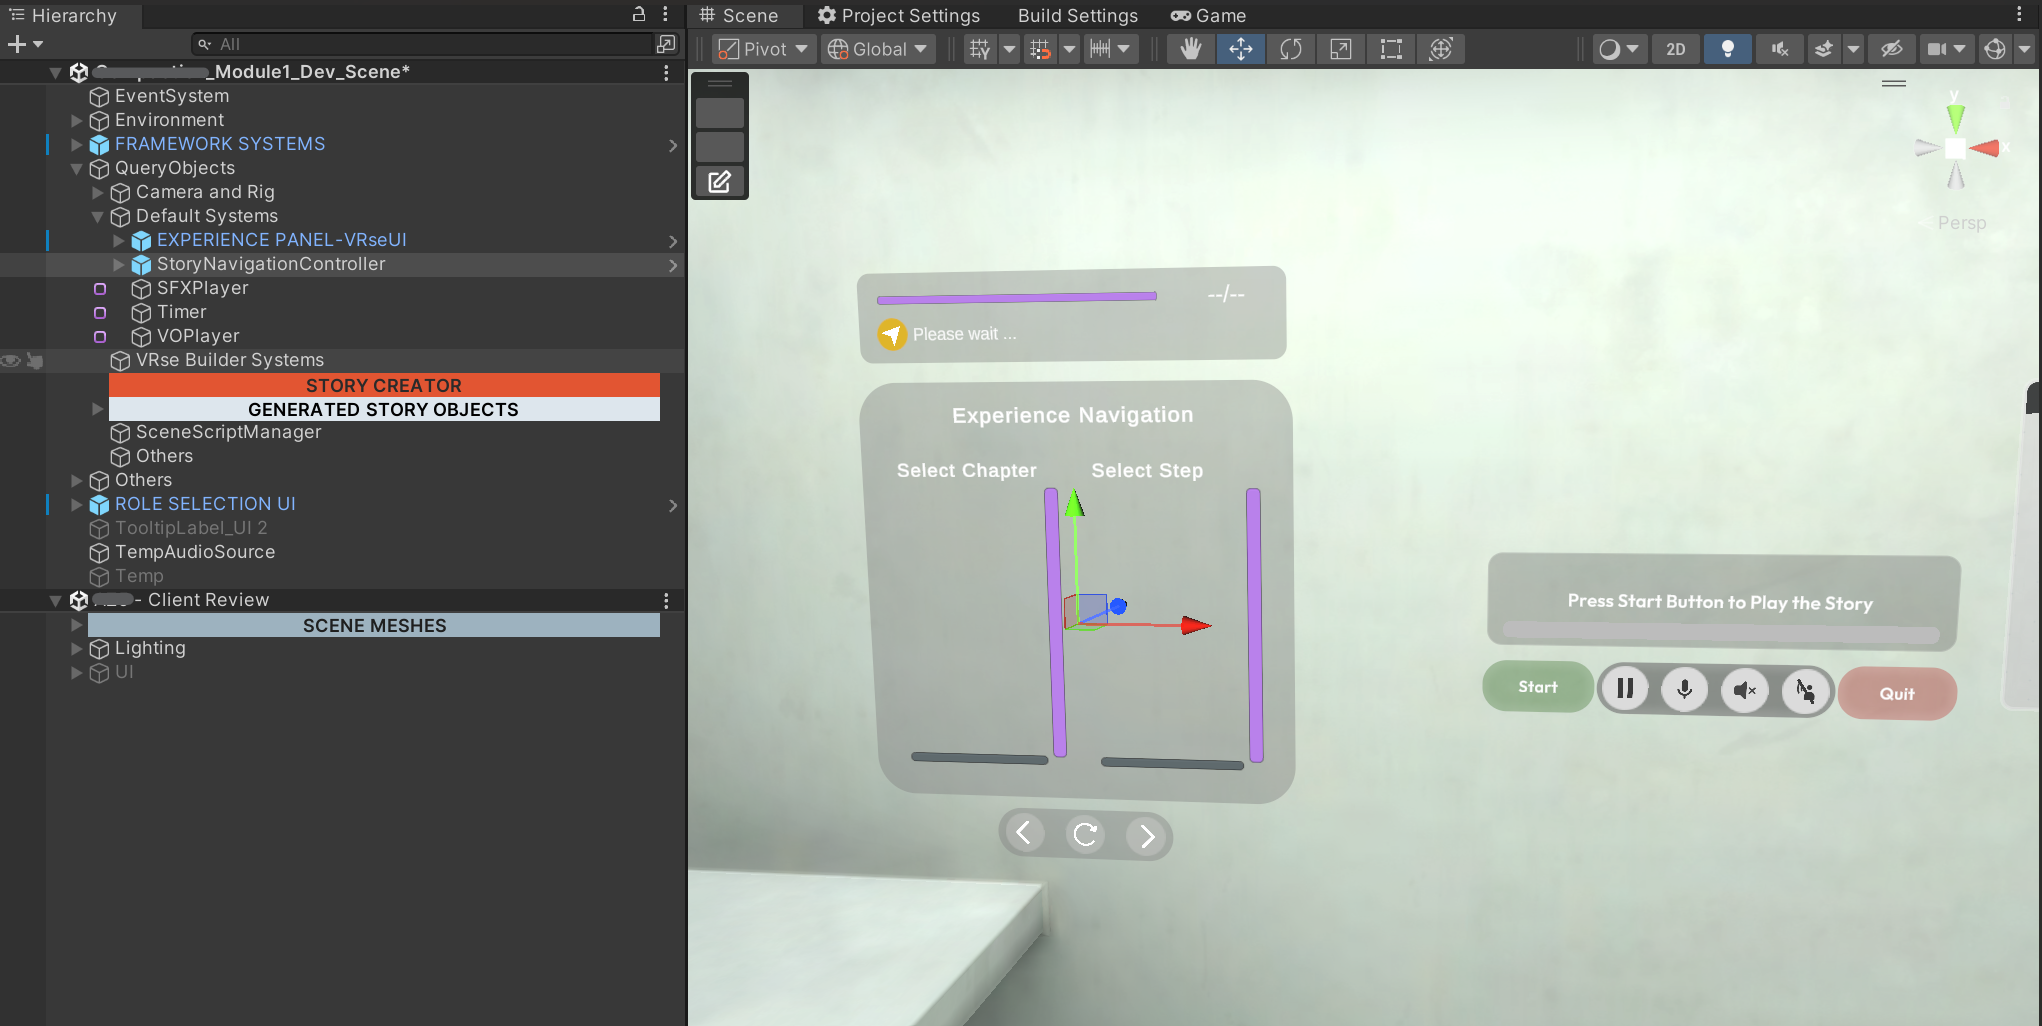
Task: Click the scene visibility eye icon in toolbar
Action: click(1891, 48)
